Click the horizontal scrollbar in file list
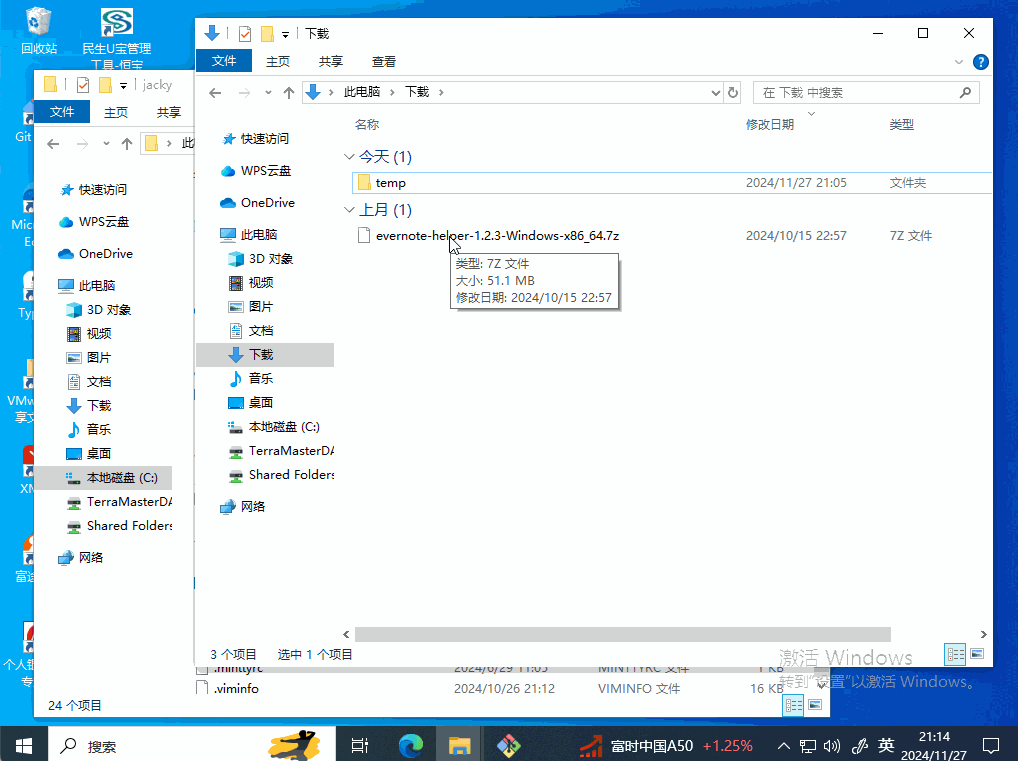1018x761 pixels. [x=622, y=634]
